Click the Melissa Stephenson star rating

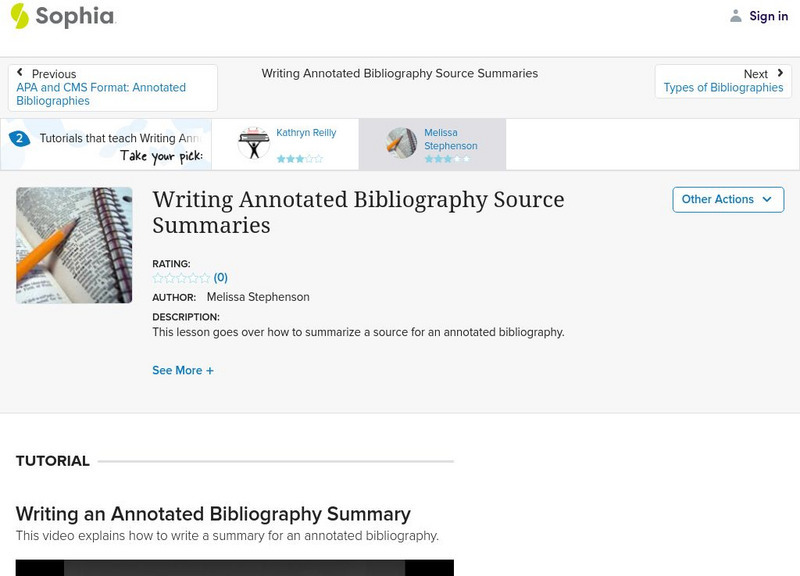(446, 159)
